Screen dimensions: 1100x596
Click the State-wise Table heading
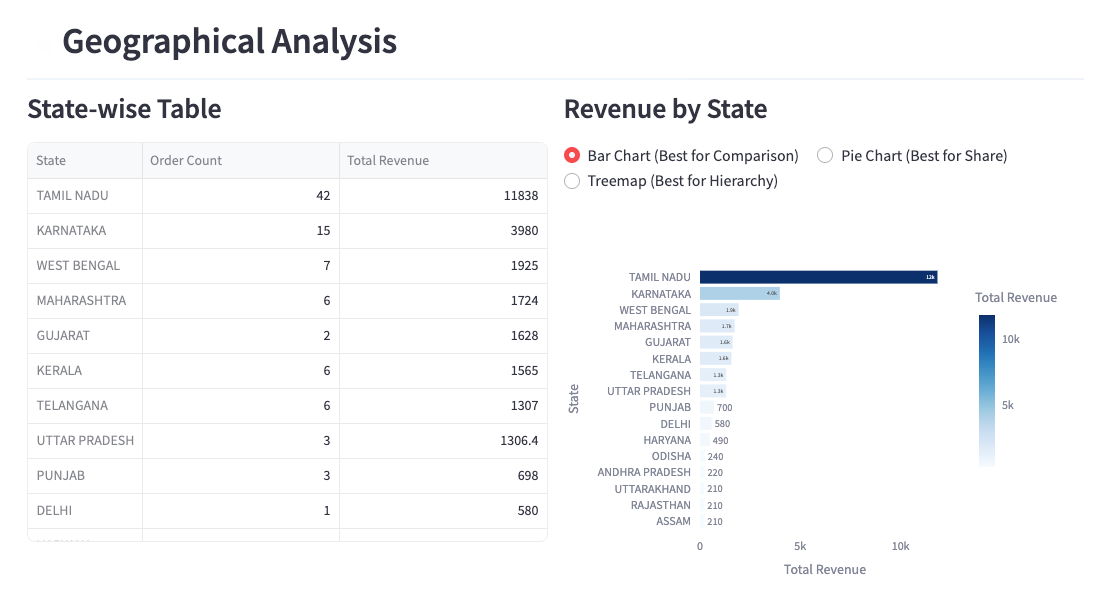click(x=124, y=109)
